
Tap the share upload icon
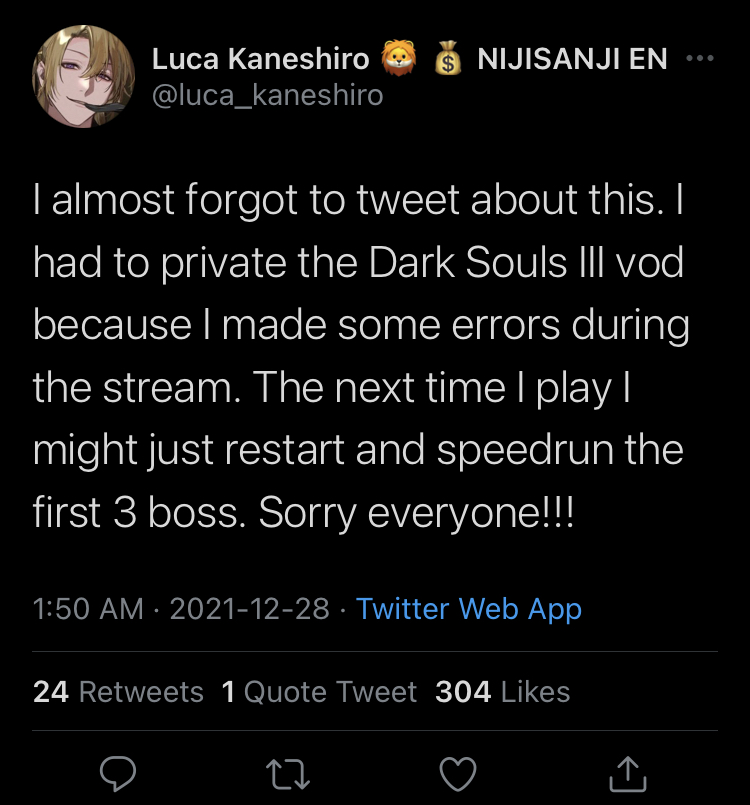(x=630, y=772)
